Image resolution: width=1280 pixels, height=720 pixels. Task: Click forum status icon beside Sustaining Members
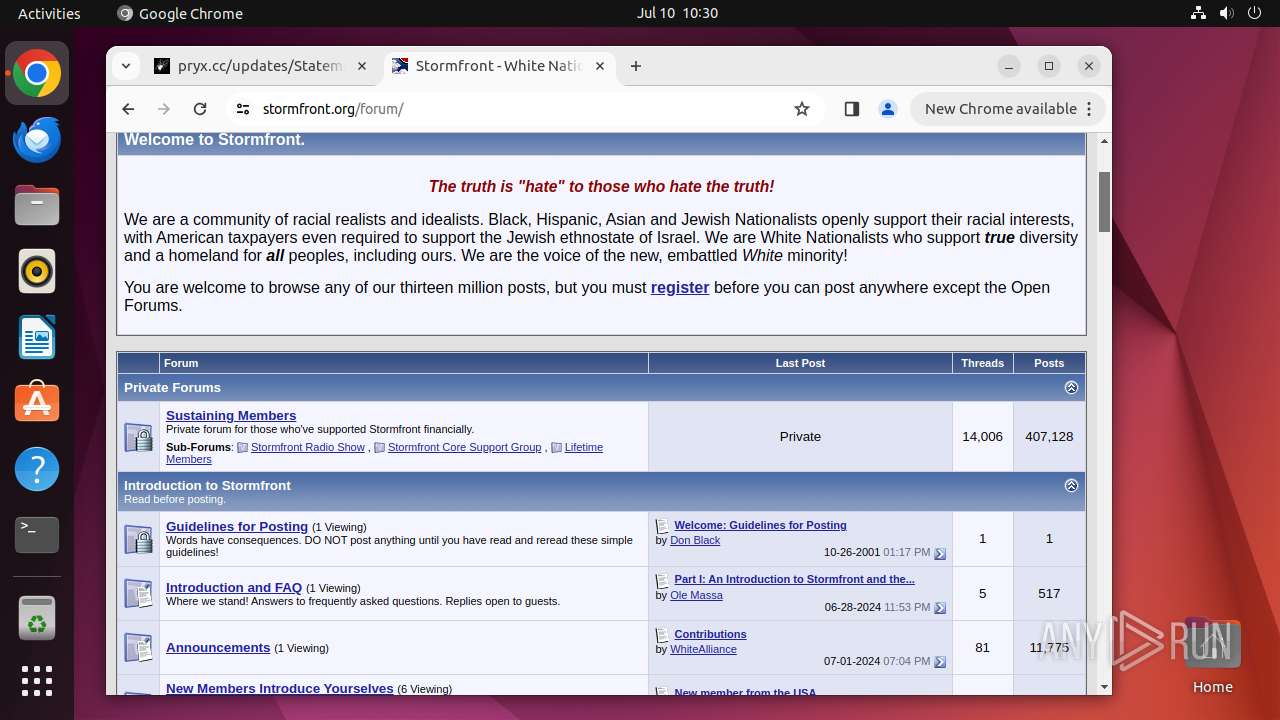pos(138,437)
